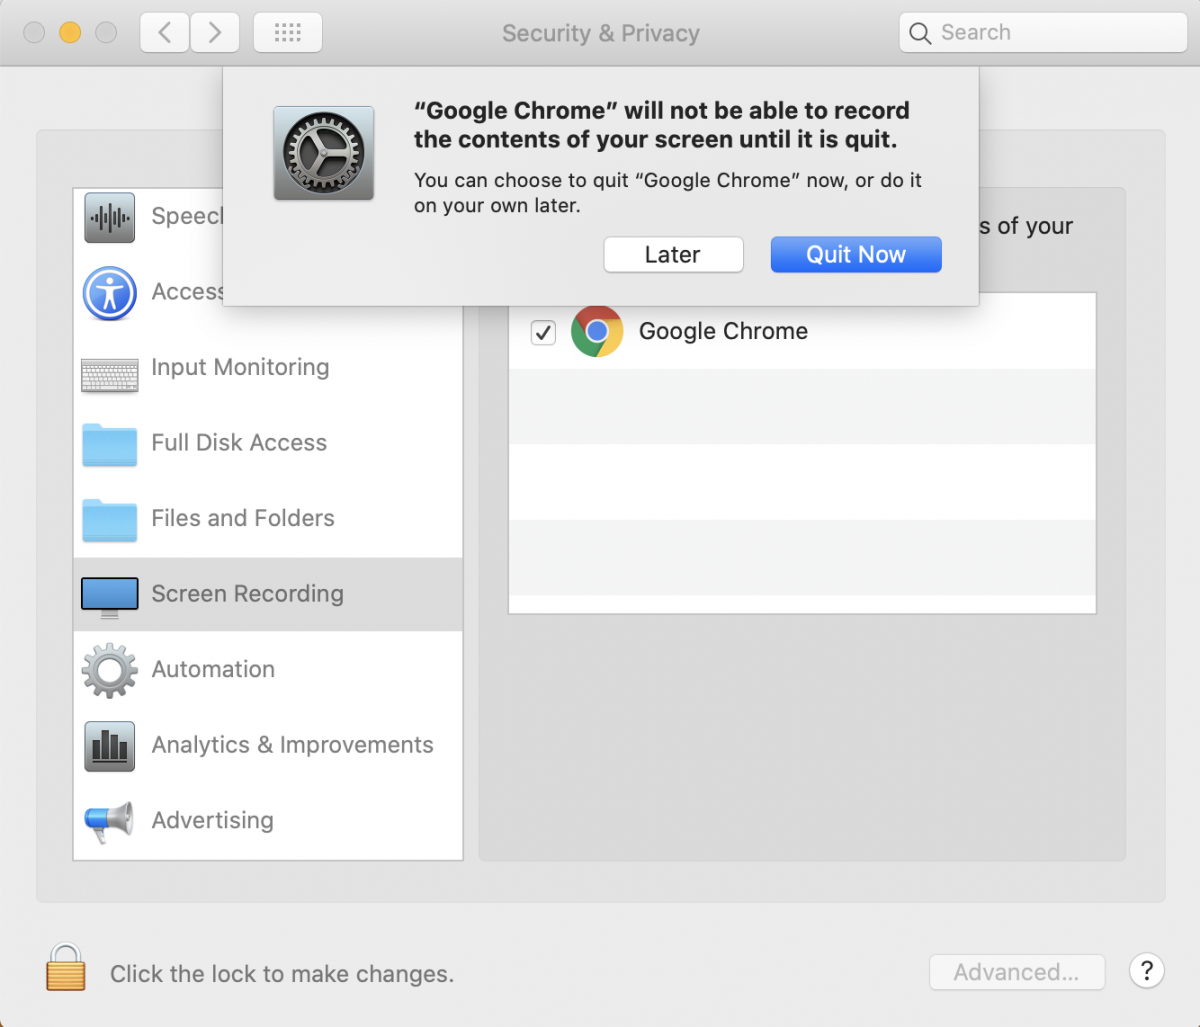
Task: Click the padlock icon to unlock
Action: point(66,968)
